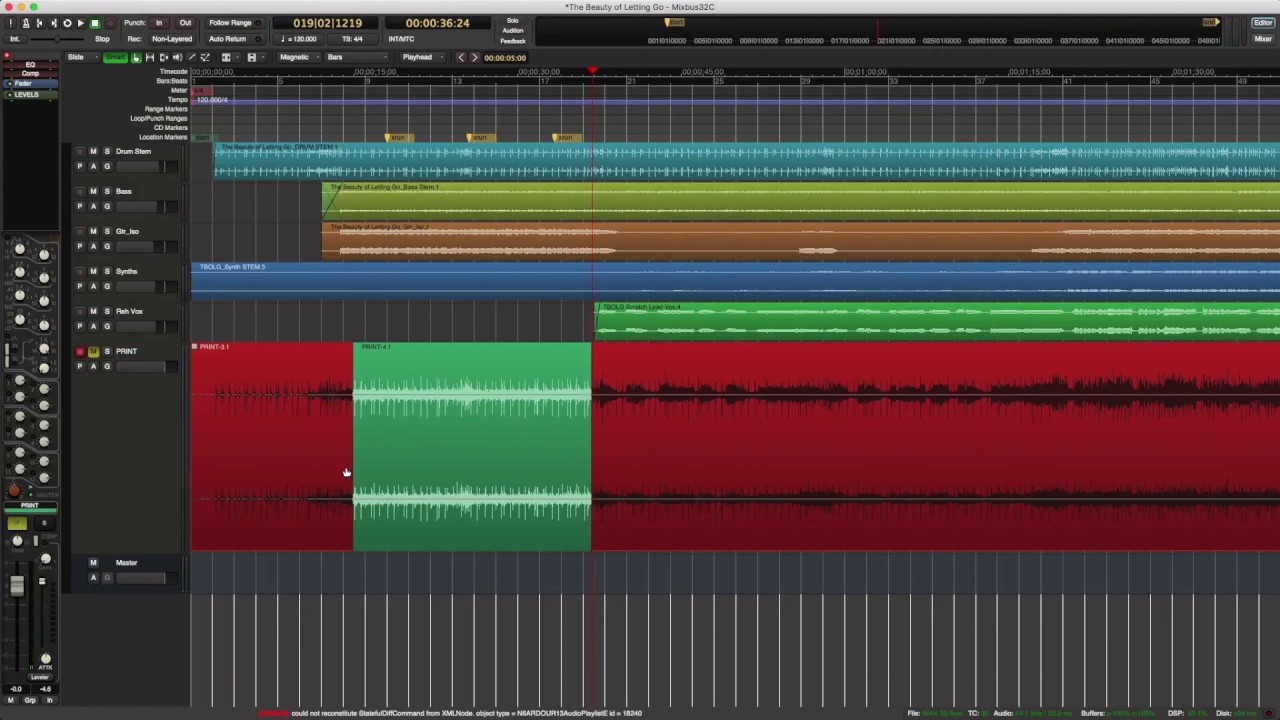This screenshot has height=720, width=1280.
Task: Click the shuttle speed slider
Action: coord(57,39)
